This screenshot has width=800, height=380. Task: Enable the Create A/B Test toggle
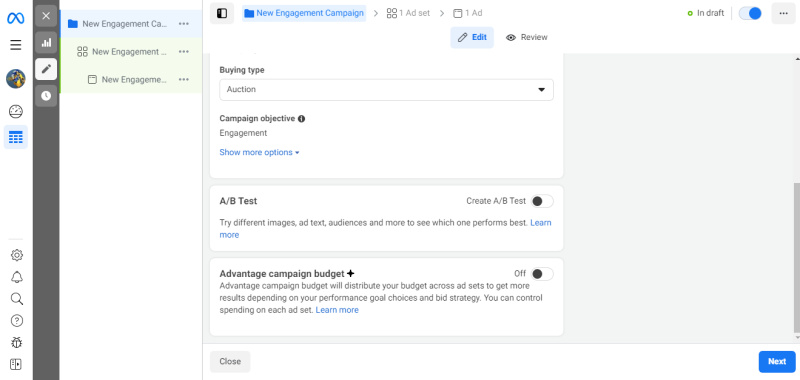542,201
